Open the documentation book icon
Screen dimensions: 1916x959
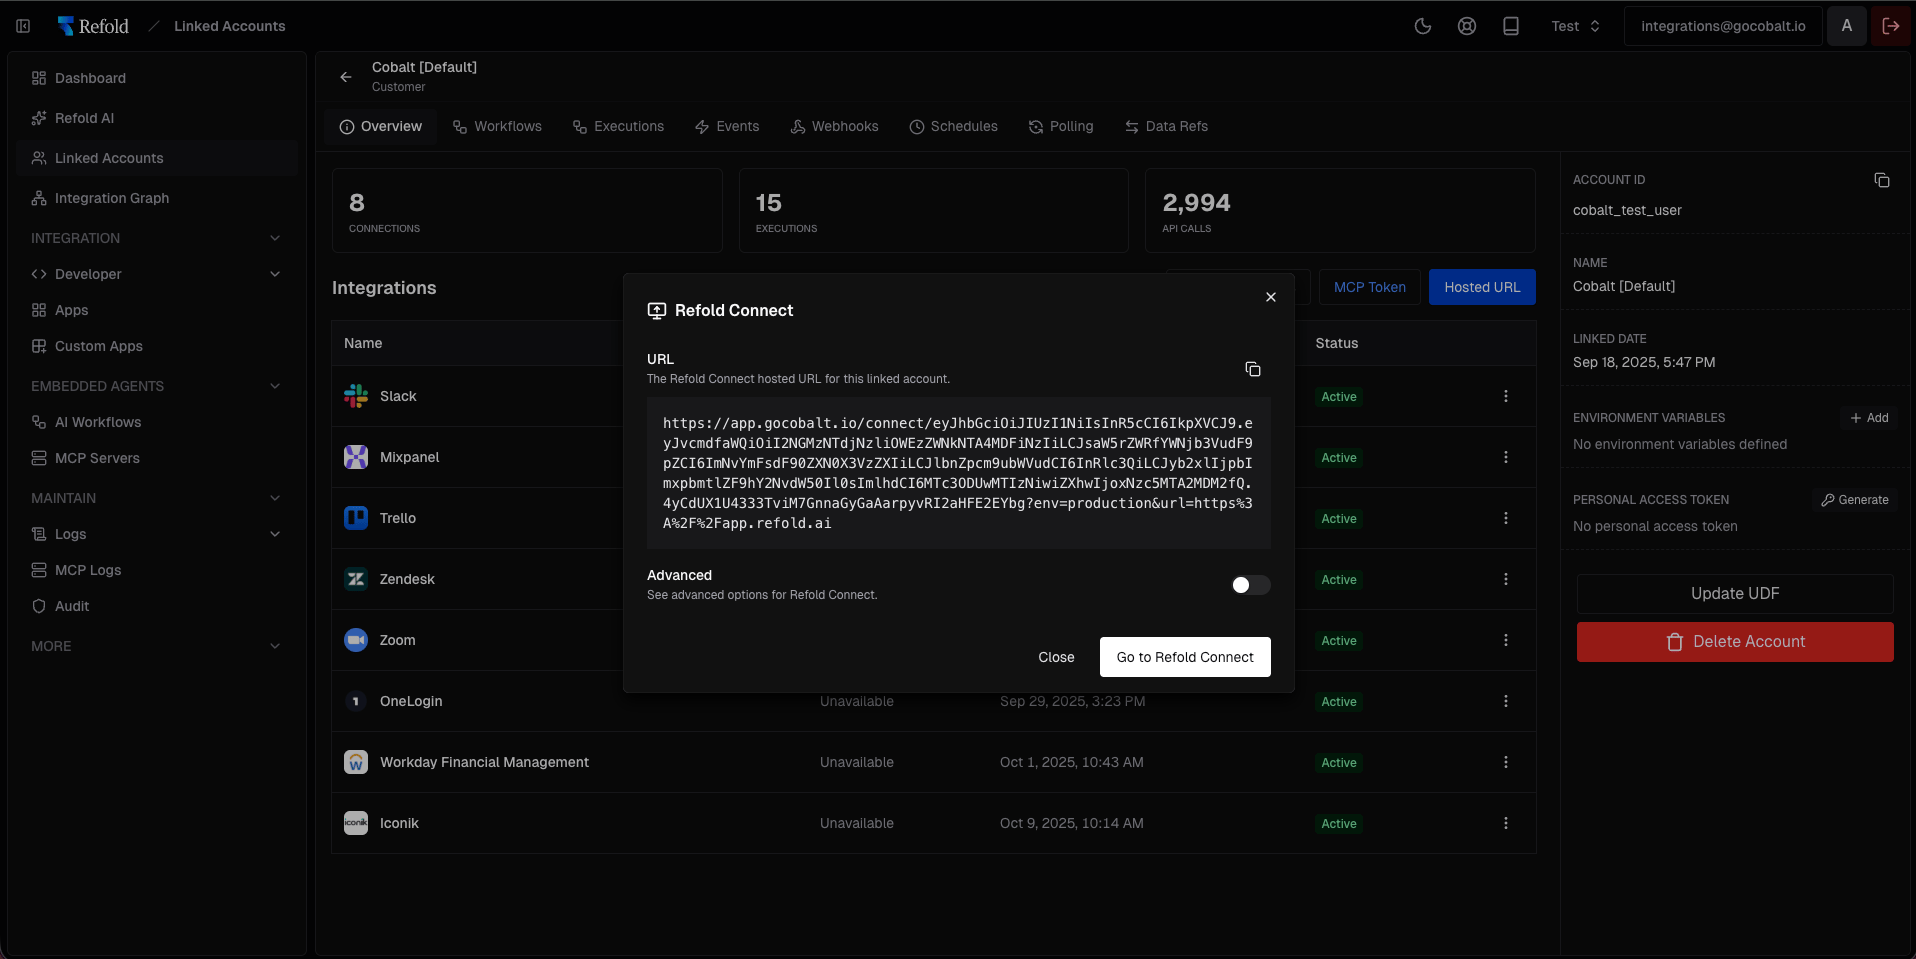(1511, 26)
